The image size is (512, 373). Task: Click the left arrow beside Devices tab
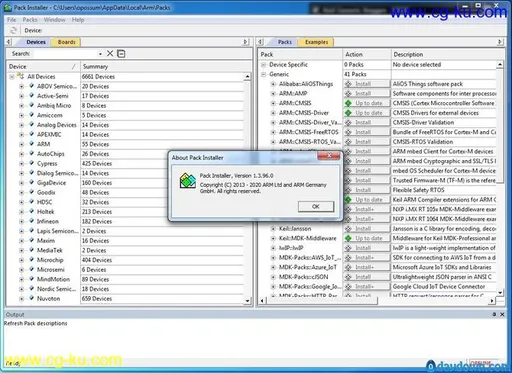[9, 42]
